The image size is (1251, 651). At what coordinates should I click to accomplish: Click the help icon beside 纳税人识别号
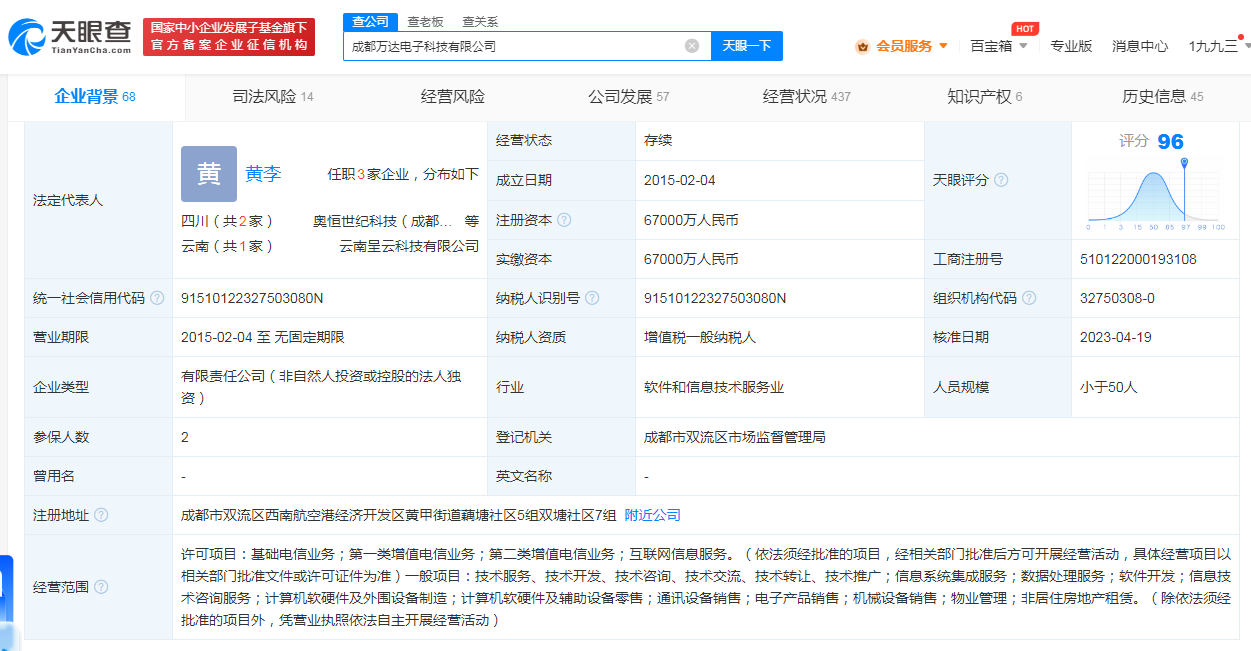click(x=592, y=298)
